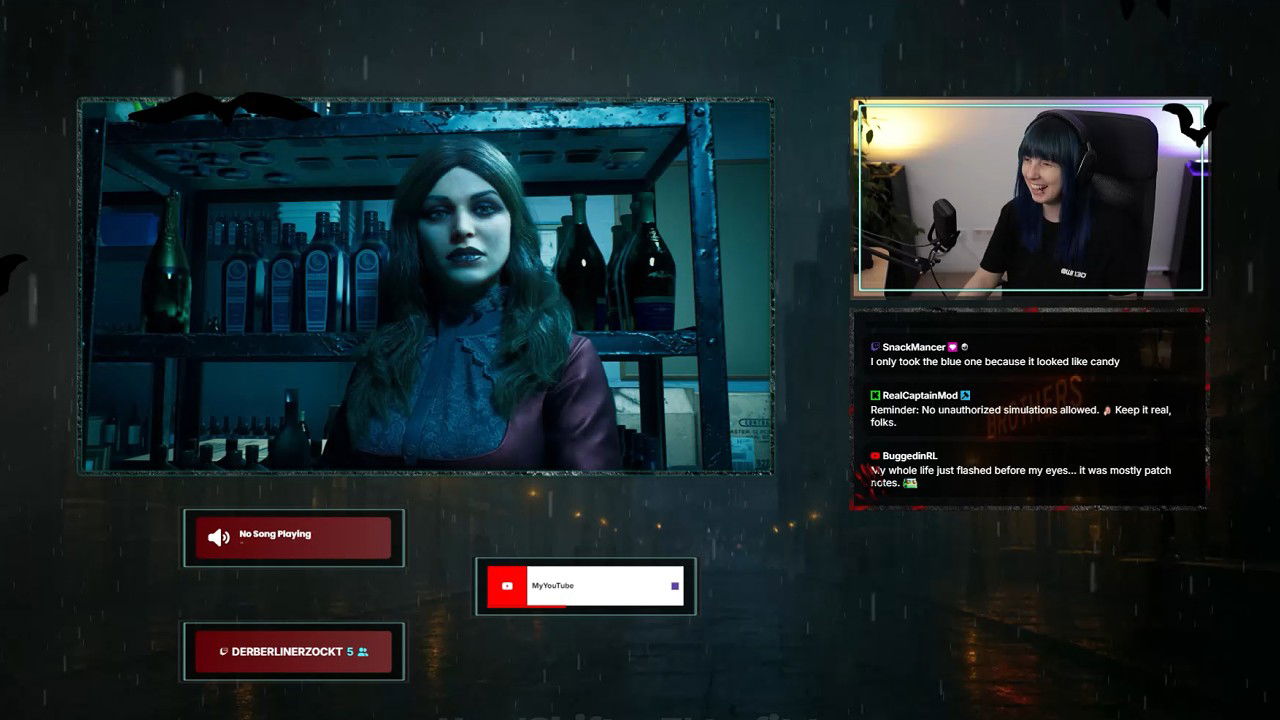Click the MyYouTube text label
Screen dimensions: 1280x720
(x=552, y=586)
